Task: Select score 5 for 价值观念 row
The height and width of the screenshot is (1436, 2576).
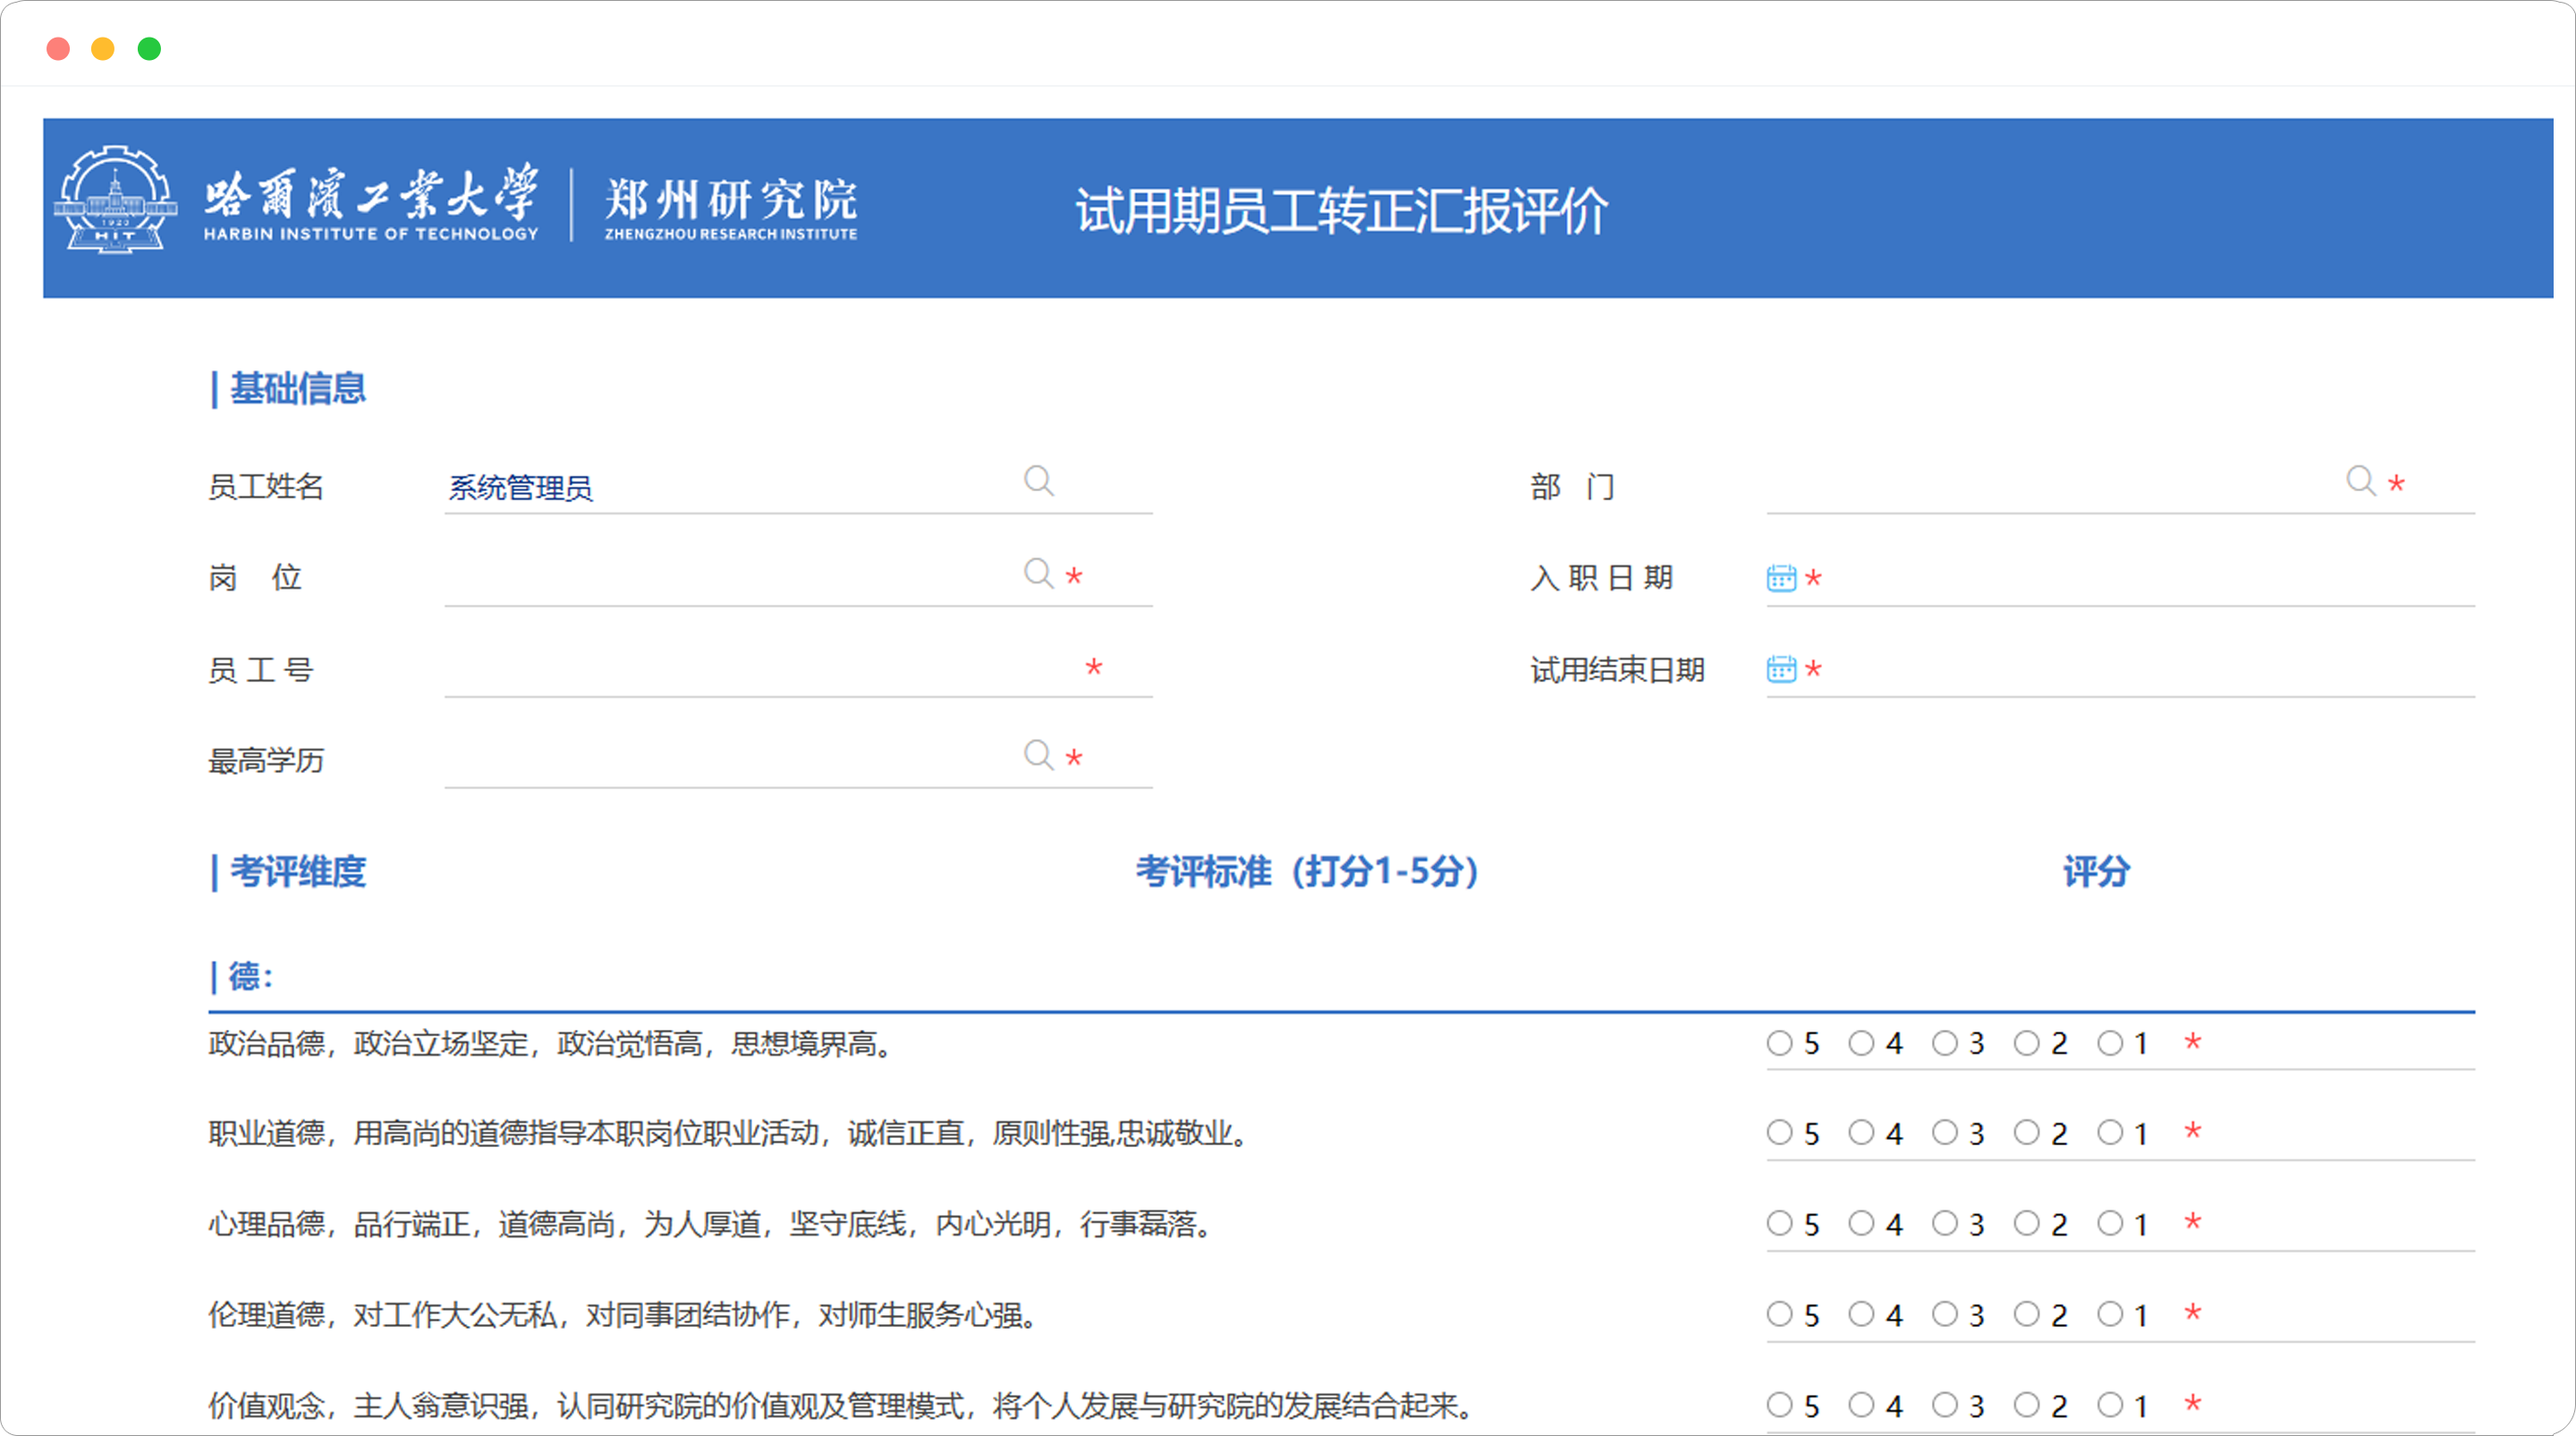Action: [1779, 1405]
